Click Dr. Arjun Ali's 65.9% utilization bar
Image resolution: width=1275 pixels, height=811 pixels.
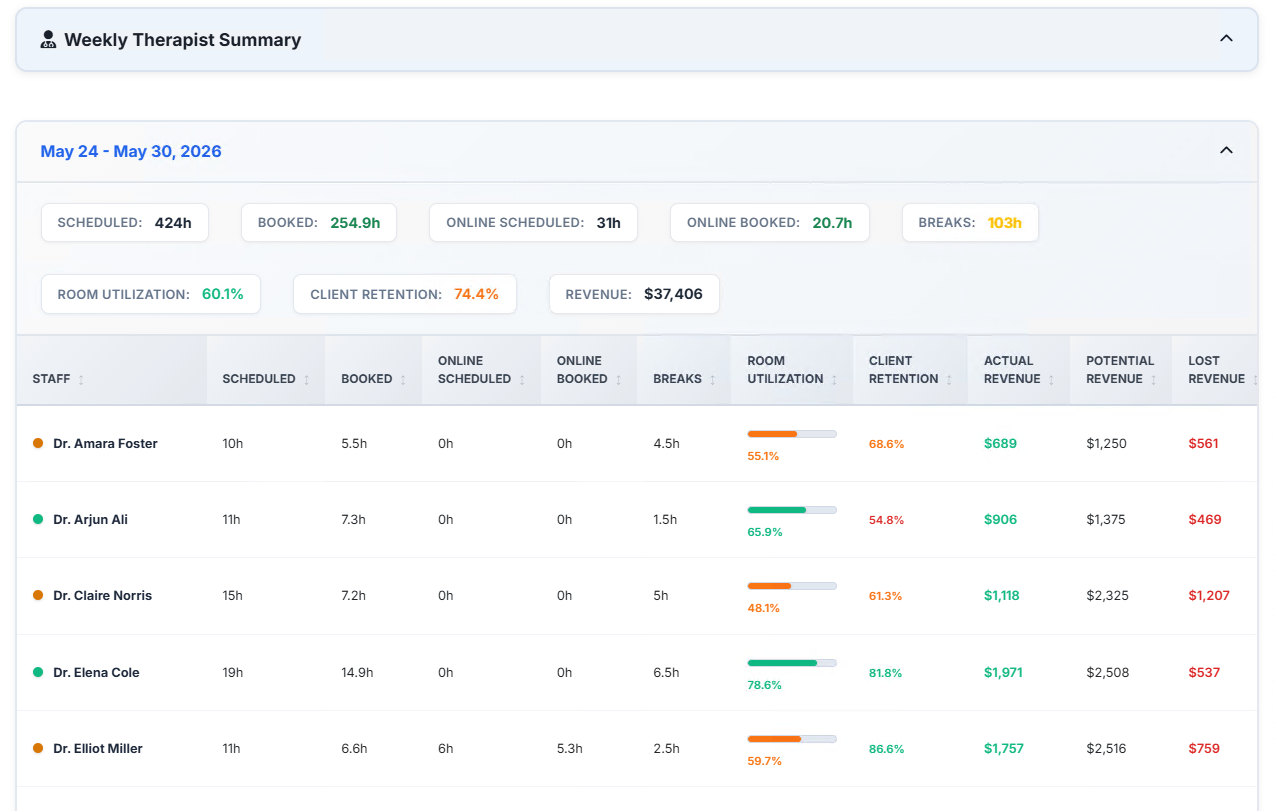click(792, 510)
